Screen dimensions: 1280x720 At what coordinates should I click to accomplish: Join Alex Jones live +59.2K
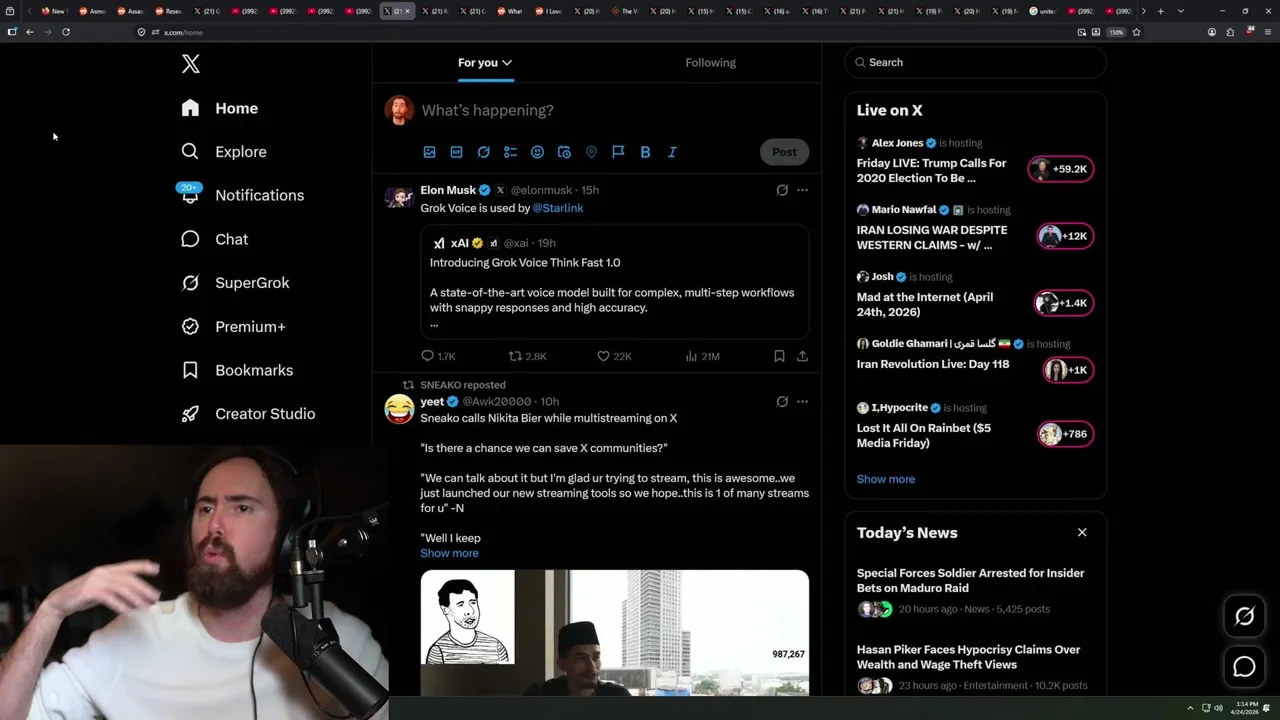pyautogui.click(x=1061, y=169)
